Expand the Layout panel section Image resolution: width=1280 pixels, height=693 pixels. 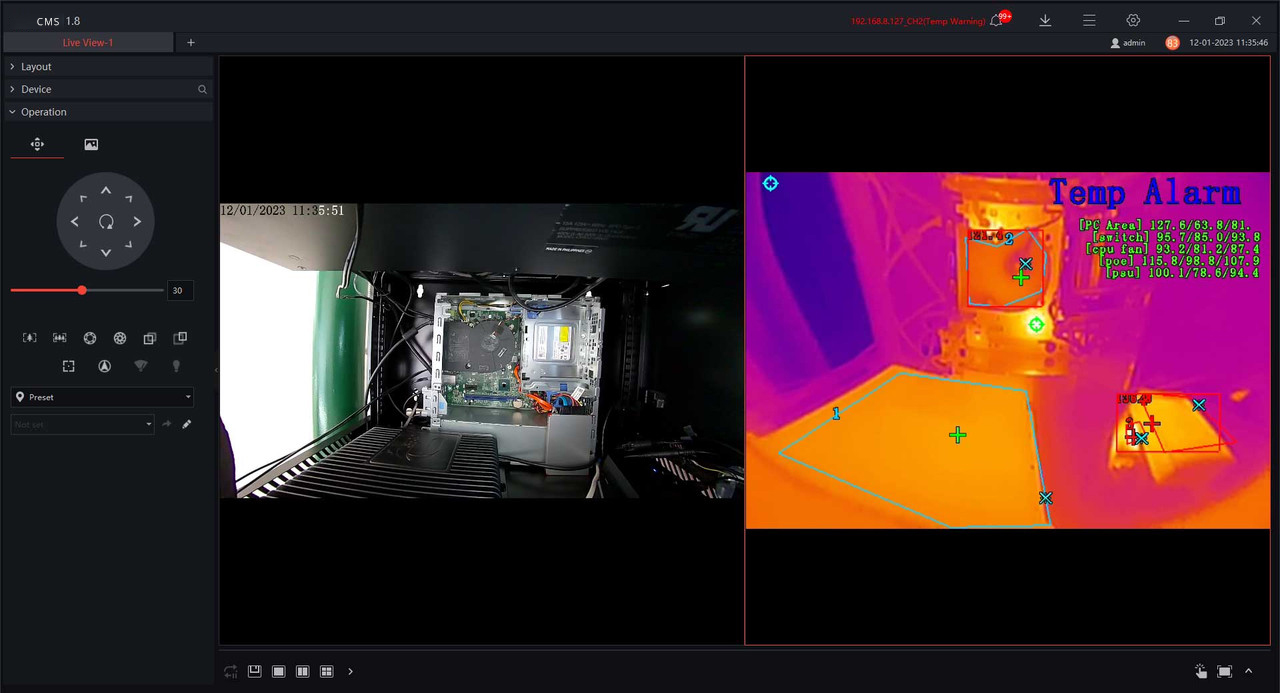pyautogui.click(x=36, y=66)
